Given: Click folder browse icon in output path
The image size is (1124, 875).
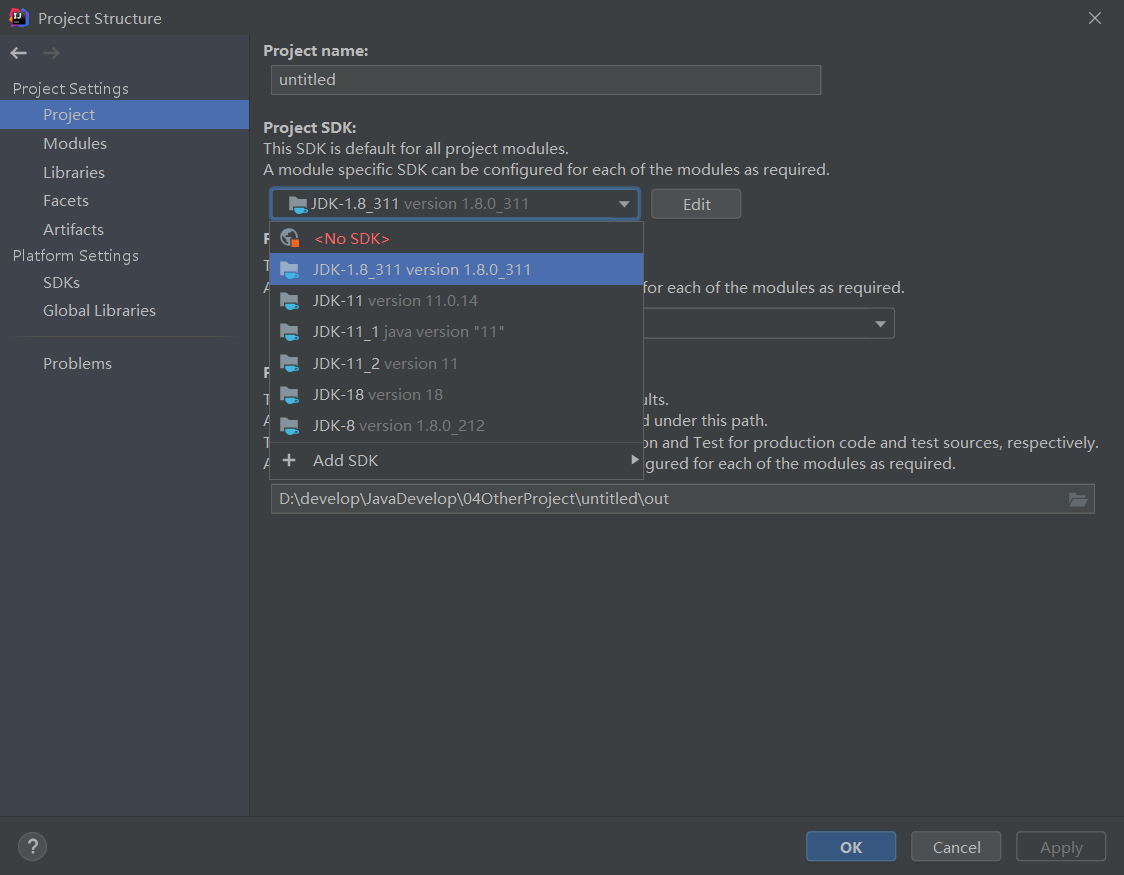Looking at the screenshot, I should (x=1078, y=499).
